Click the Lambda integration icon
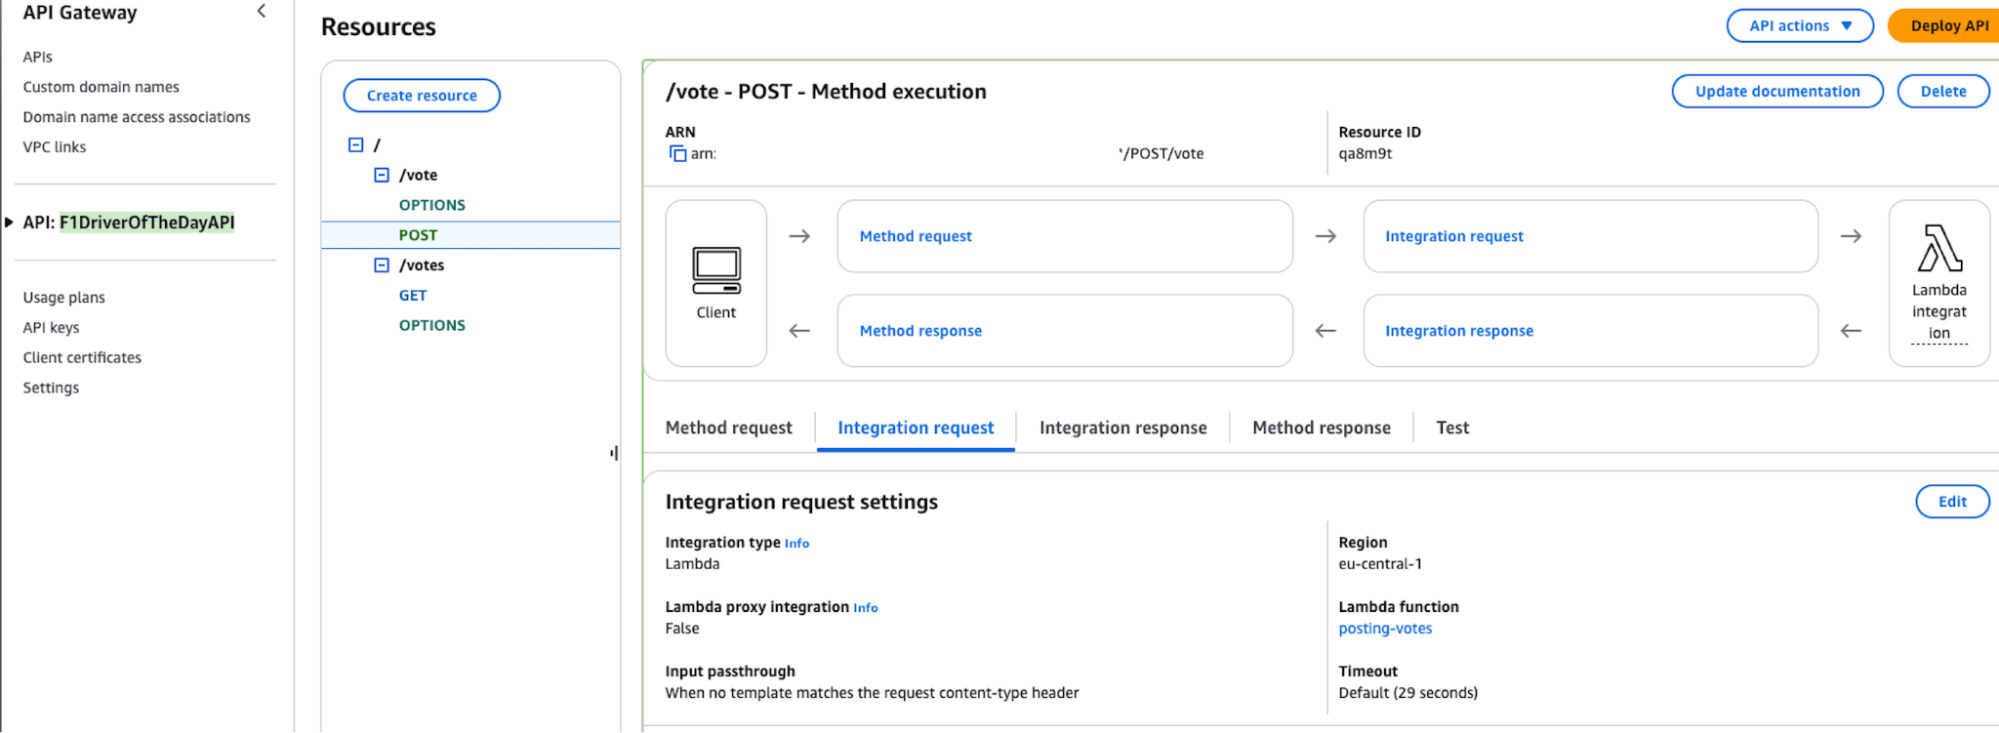1999x733 pixels. point(1939,249)
